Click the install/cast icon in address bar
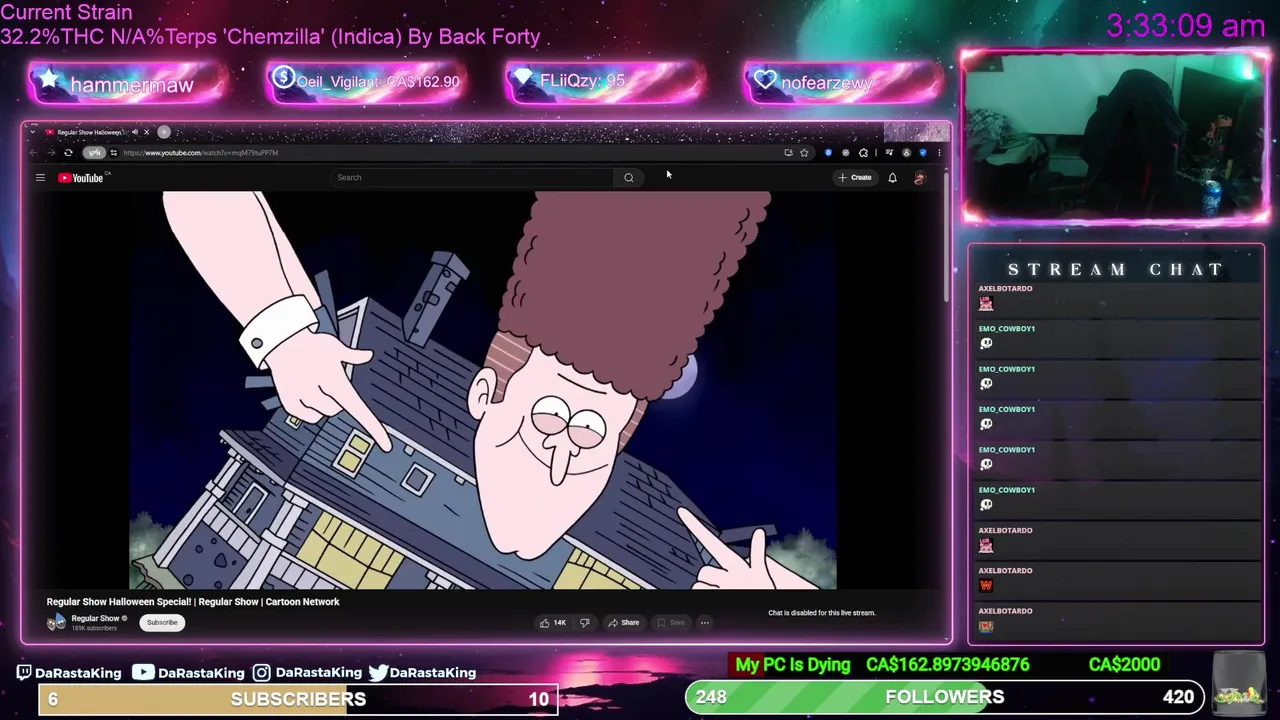1280x720 pixels. pyautogui.click(x=789, y=153)
